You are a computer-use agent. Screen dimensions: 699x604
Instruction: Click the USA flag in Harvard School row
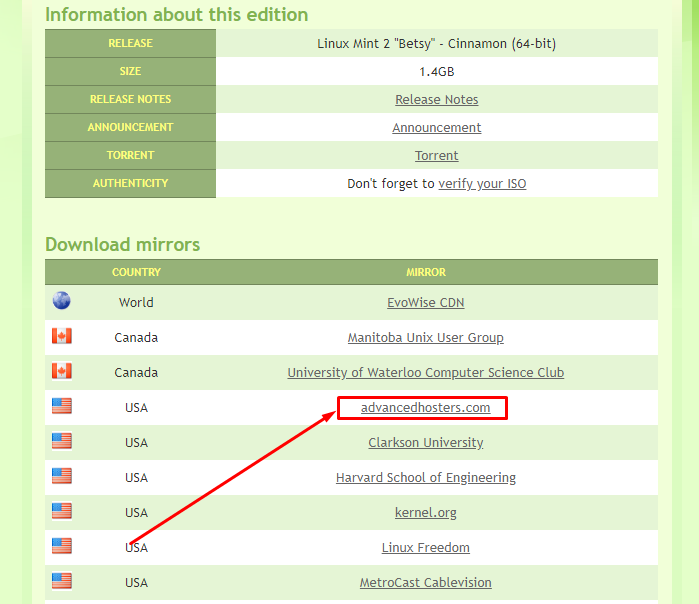pyautogui.click(x=62, y=476)
